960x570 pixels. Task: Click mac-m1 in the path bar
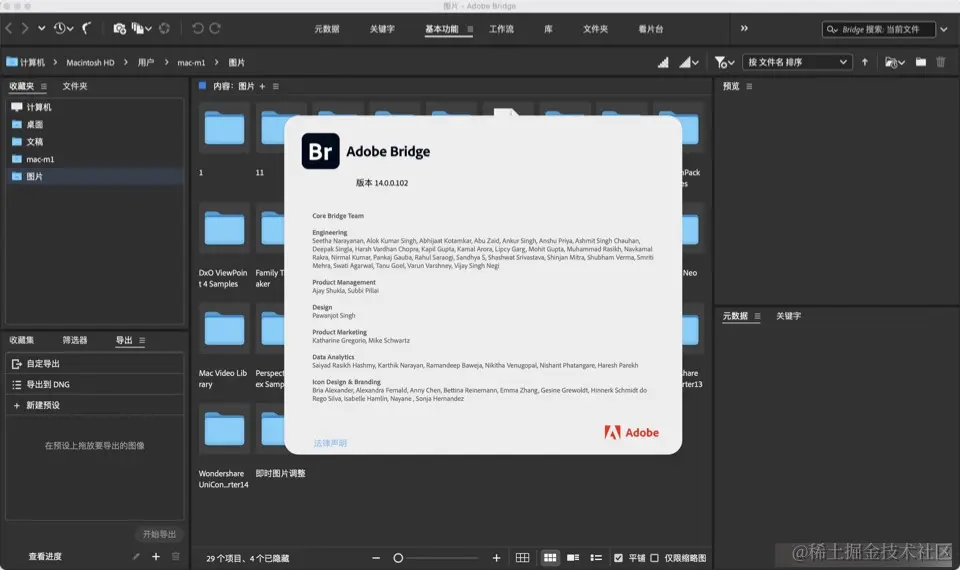click(x=191, y=62)
